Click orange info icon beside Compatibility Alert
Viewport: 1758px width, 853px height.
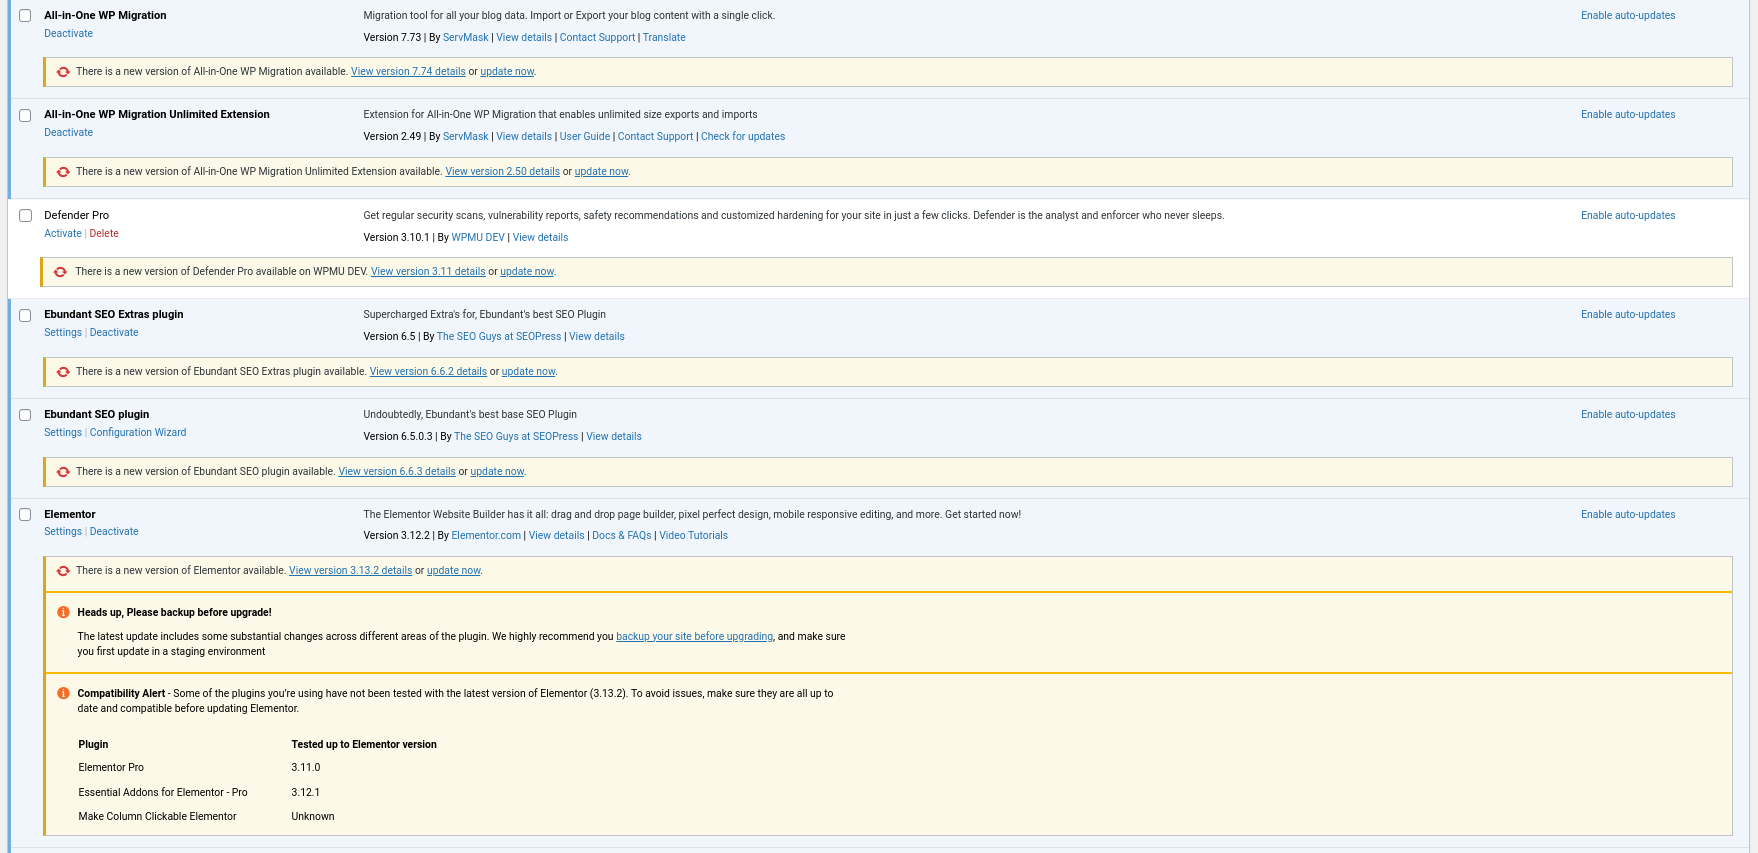tap(63, 693)
